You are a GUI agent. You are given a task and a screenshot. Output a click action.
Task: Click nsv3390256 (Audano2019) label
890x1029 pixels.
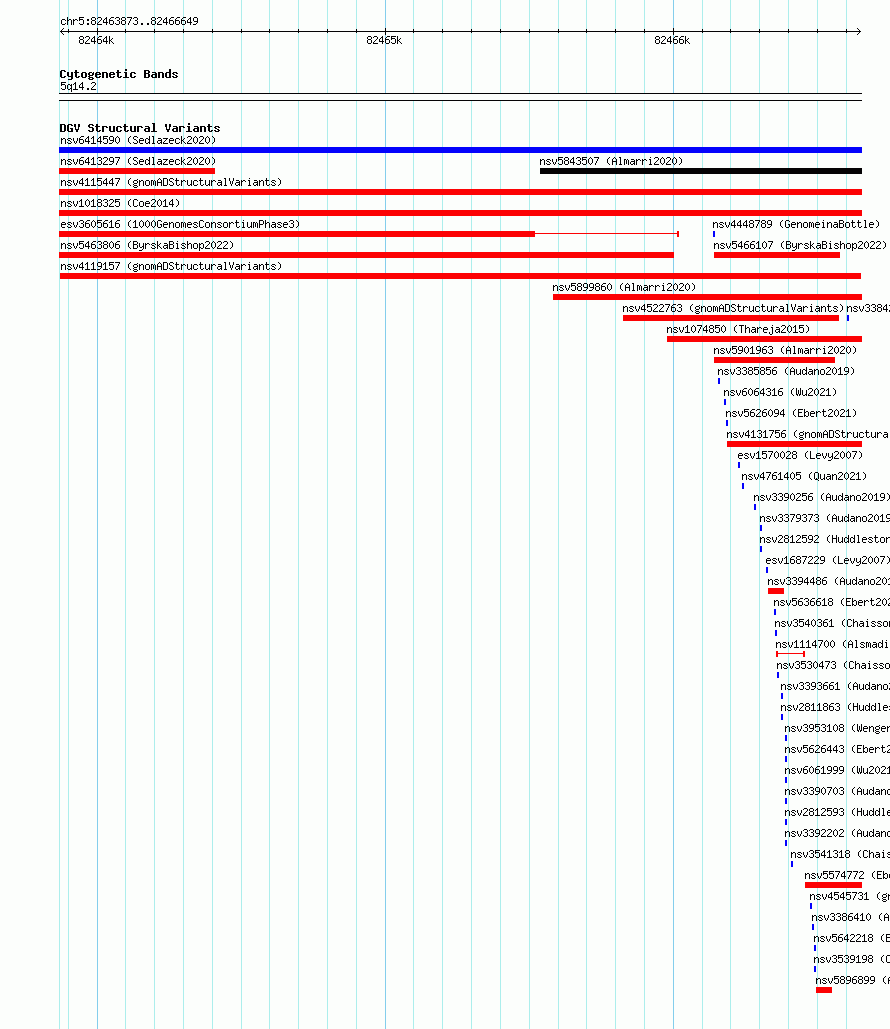[x=821, y=497]
